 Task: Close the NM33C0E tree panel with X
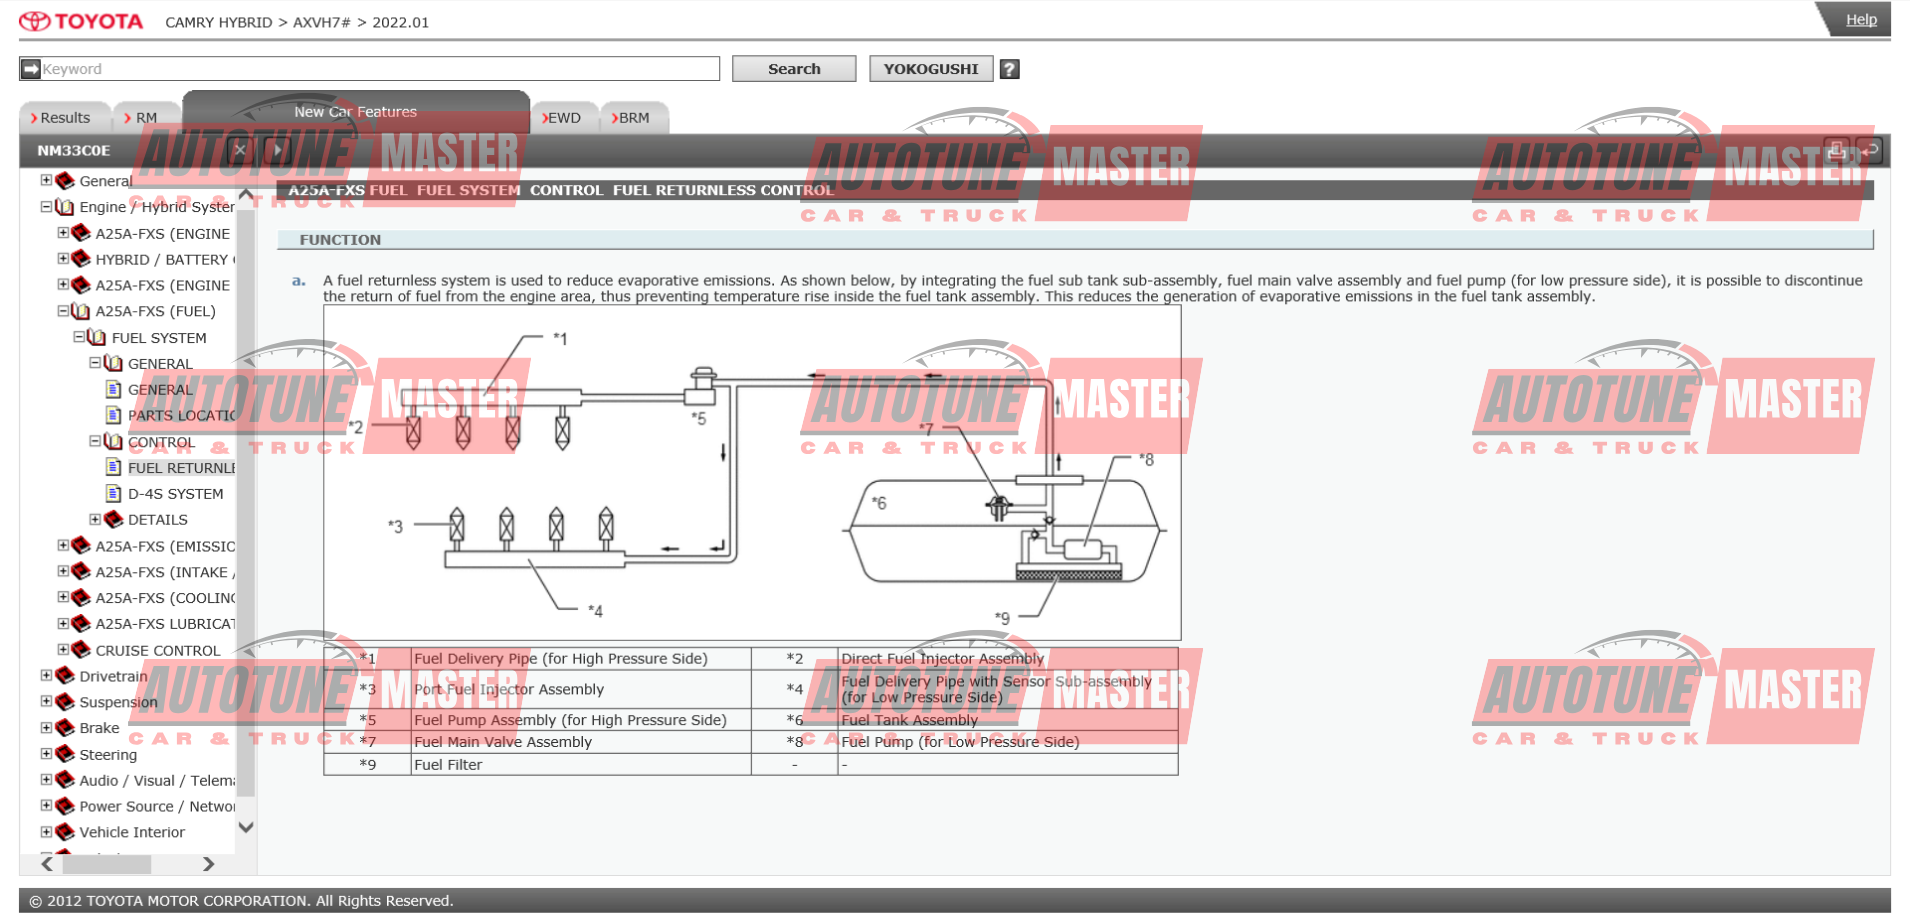click(240, 151)
